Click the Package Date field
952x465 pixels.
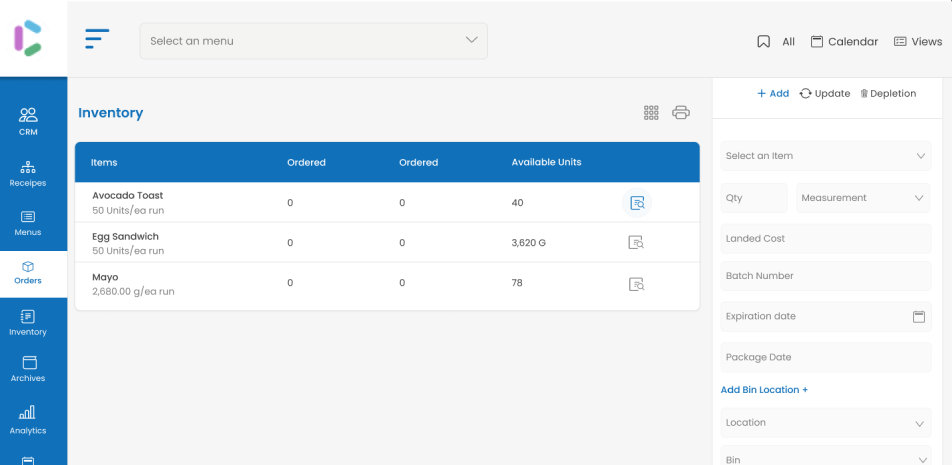[826, 357]
